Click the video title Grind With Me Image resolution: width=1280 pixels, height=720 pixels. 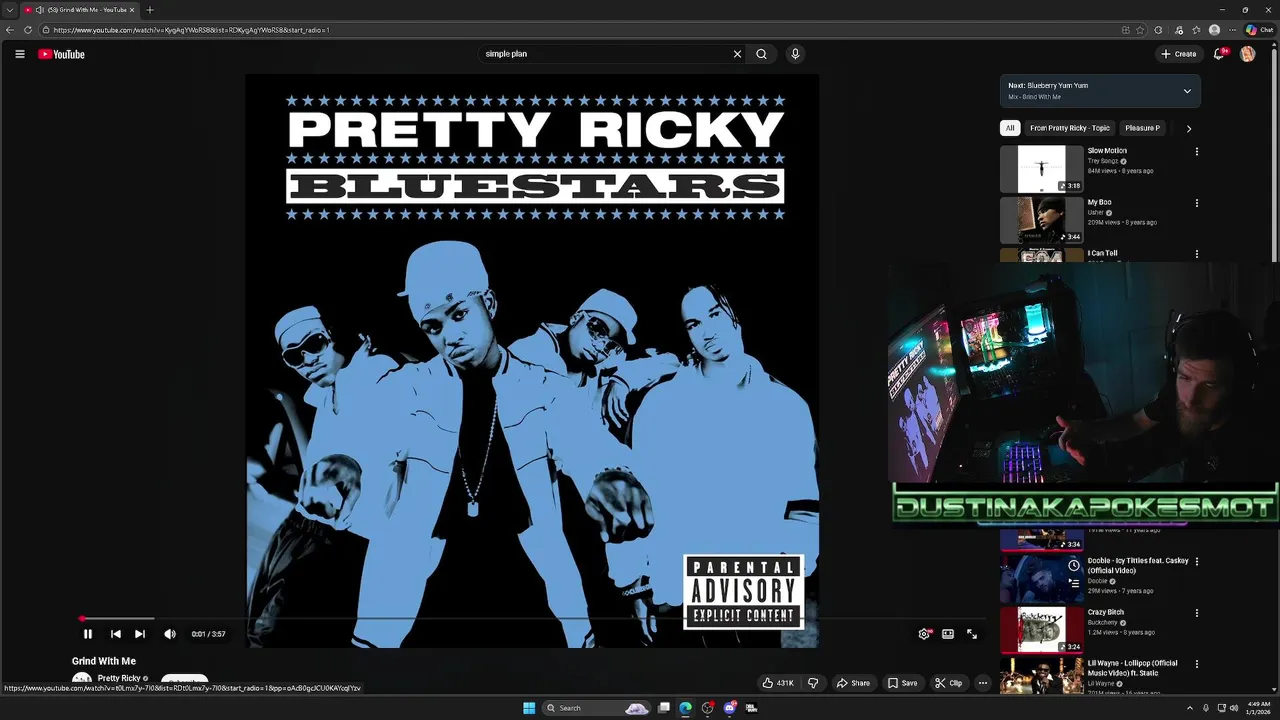(x=104, y=661)
